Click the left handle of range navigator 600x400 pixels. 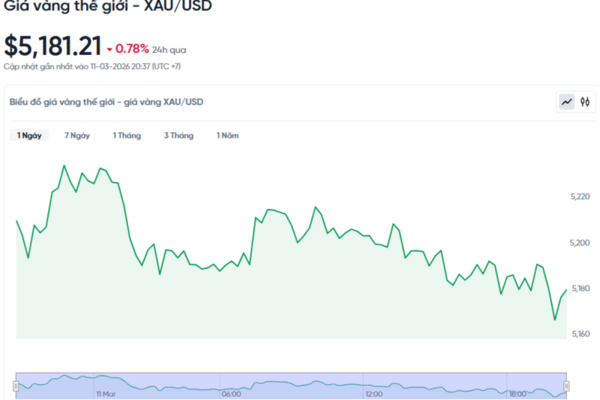[x=16, y=385]
